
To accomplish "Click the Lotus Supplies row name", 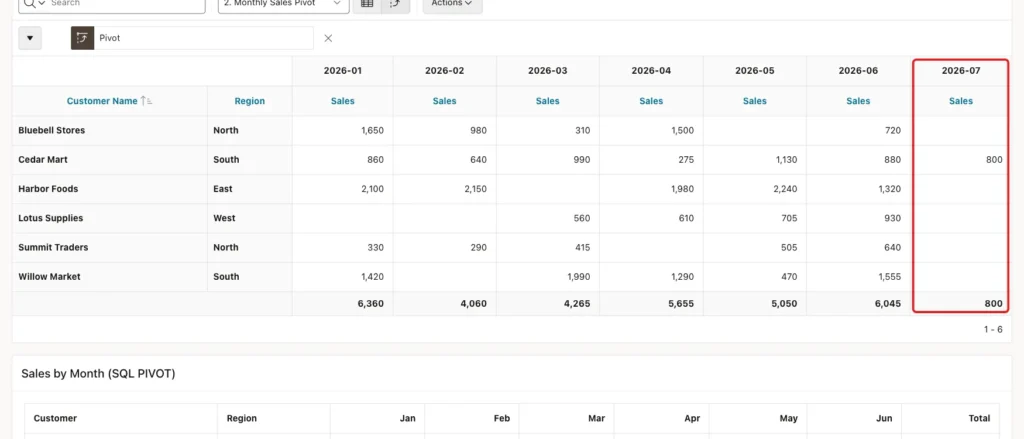I will pyautogui.click(x=51, y=218).
